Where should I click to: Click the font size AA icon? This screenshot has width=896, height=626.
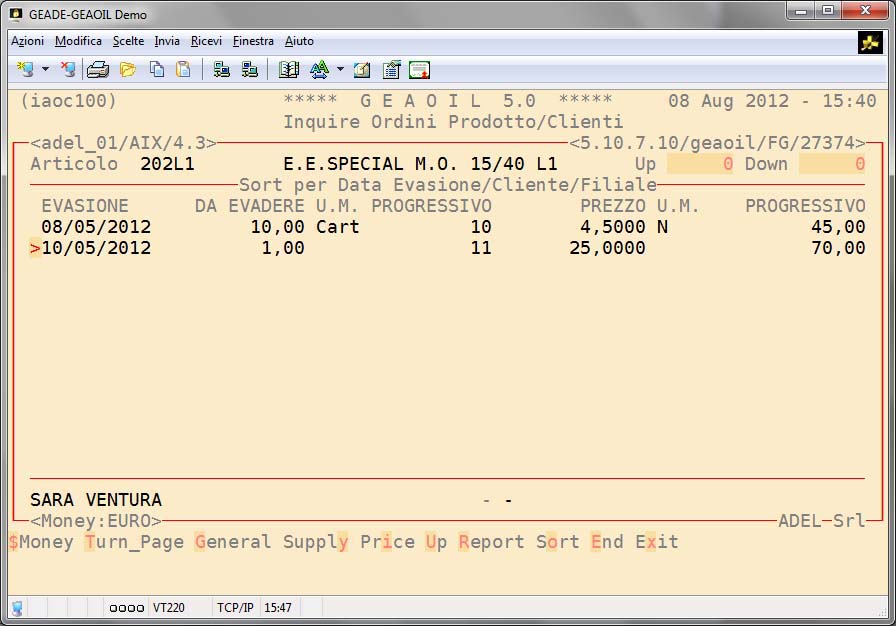319,69
